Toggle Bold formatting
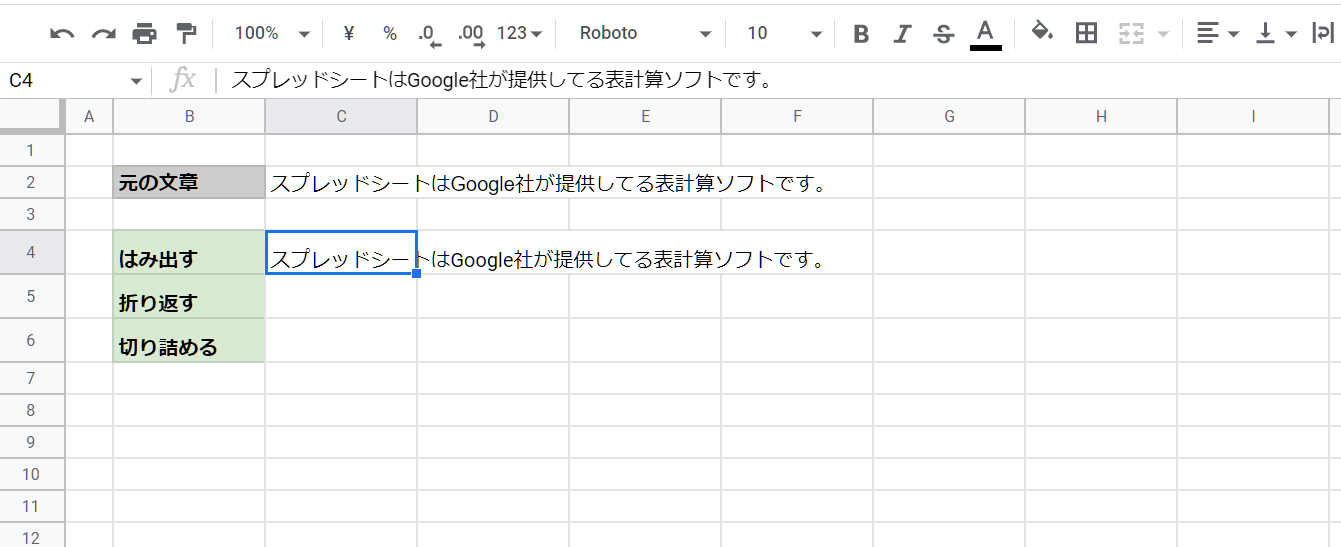 (x=861, y=34)
